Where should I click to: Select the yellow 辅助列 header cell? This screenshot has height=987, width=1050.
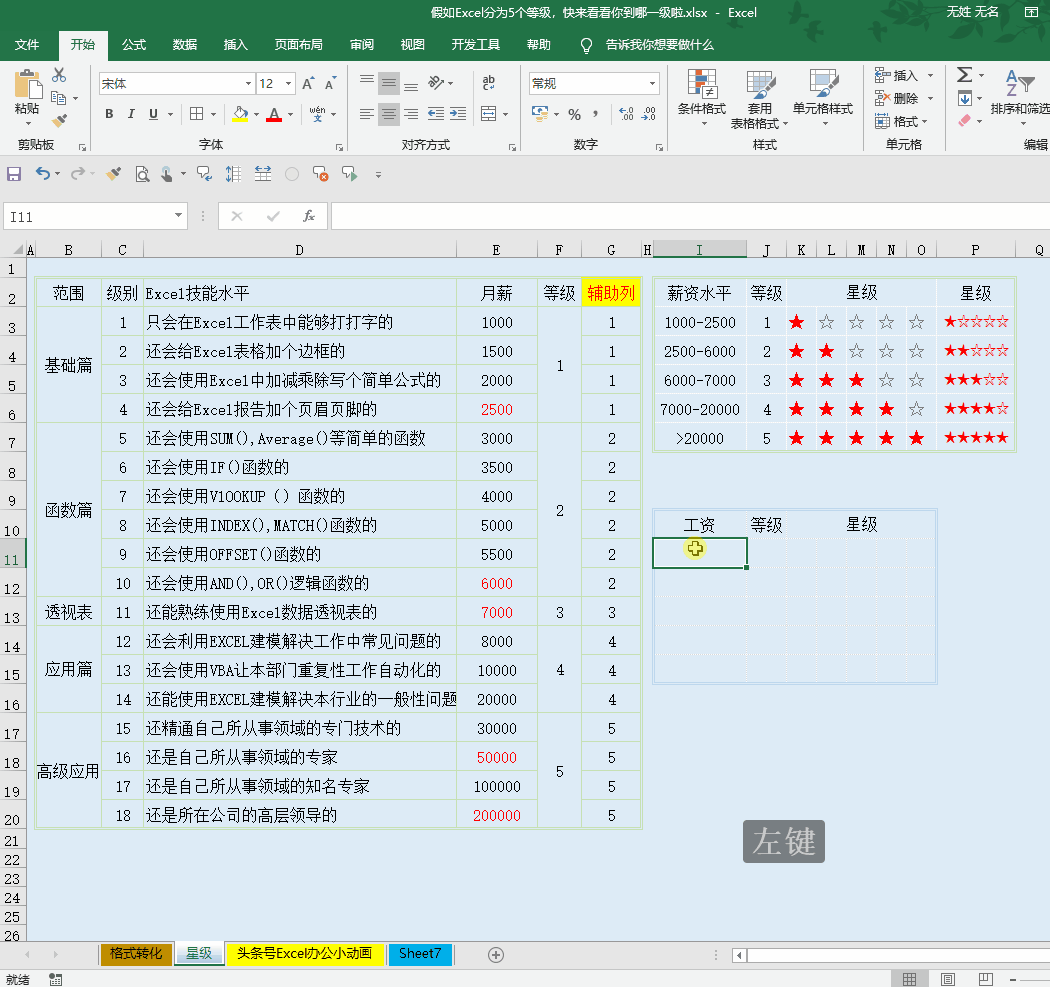point(611,293)
